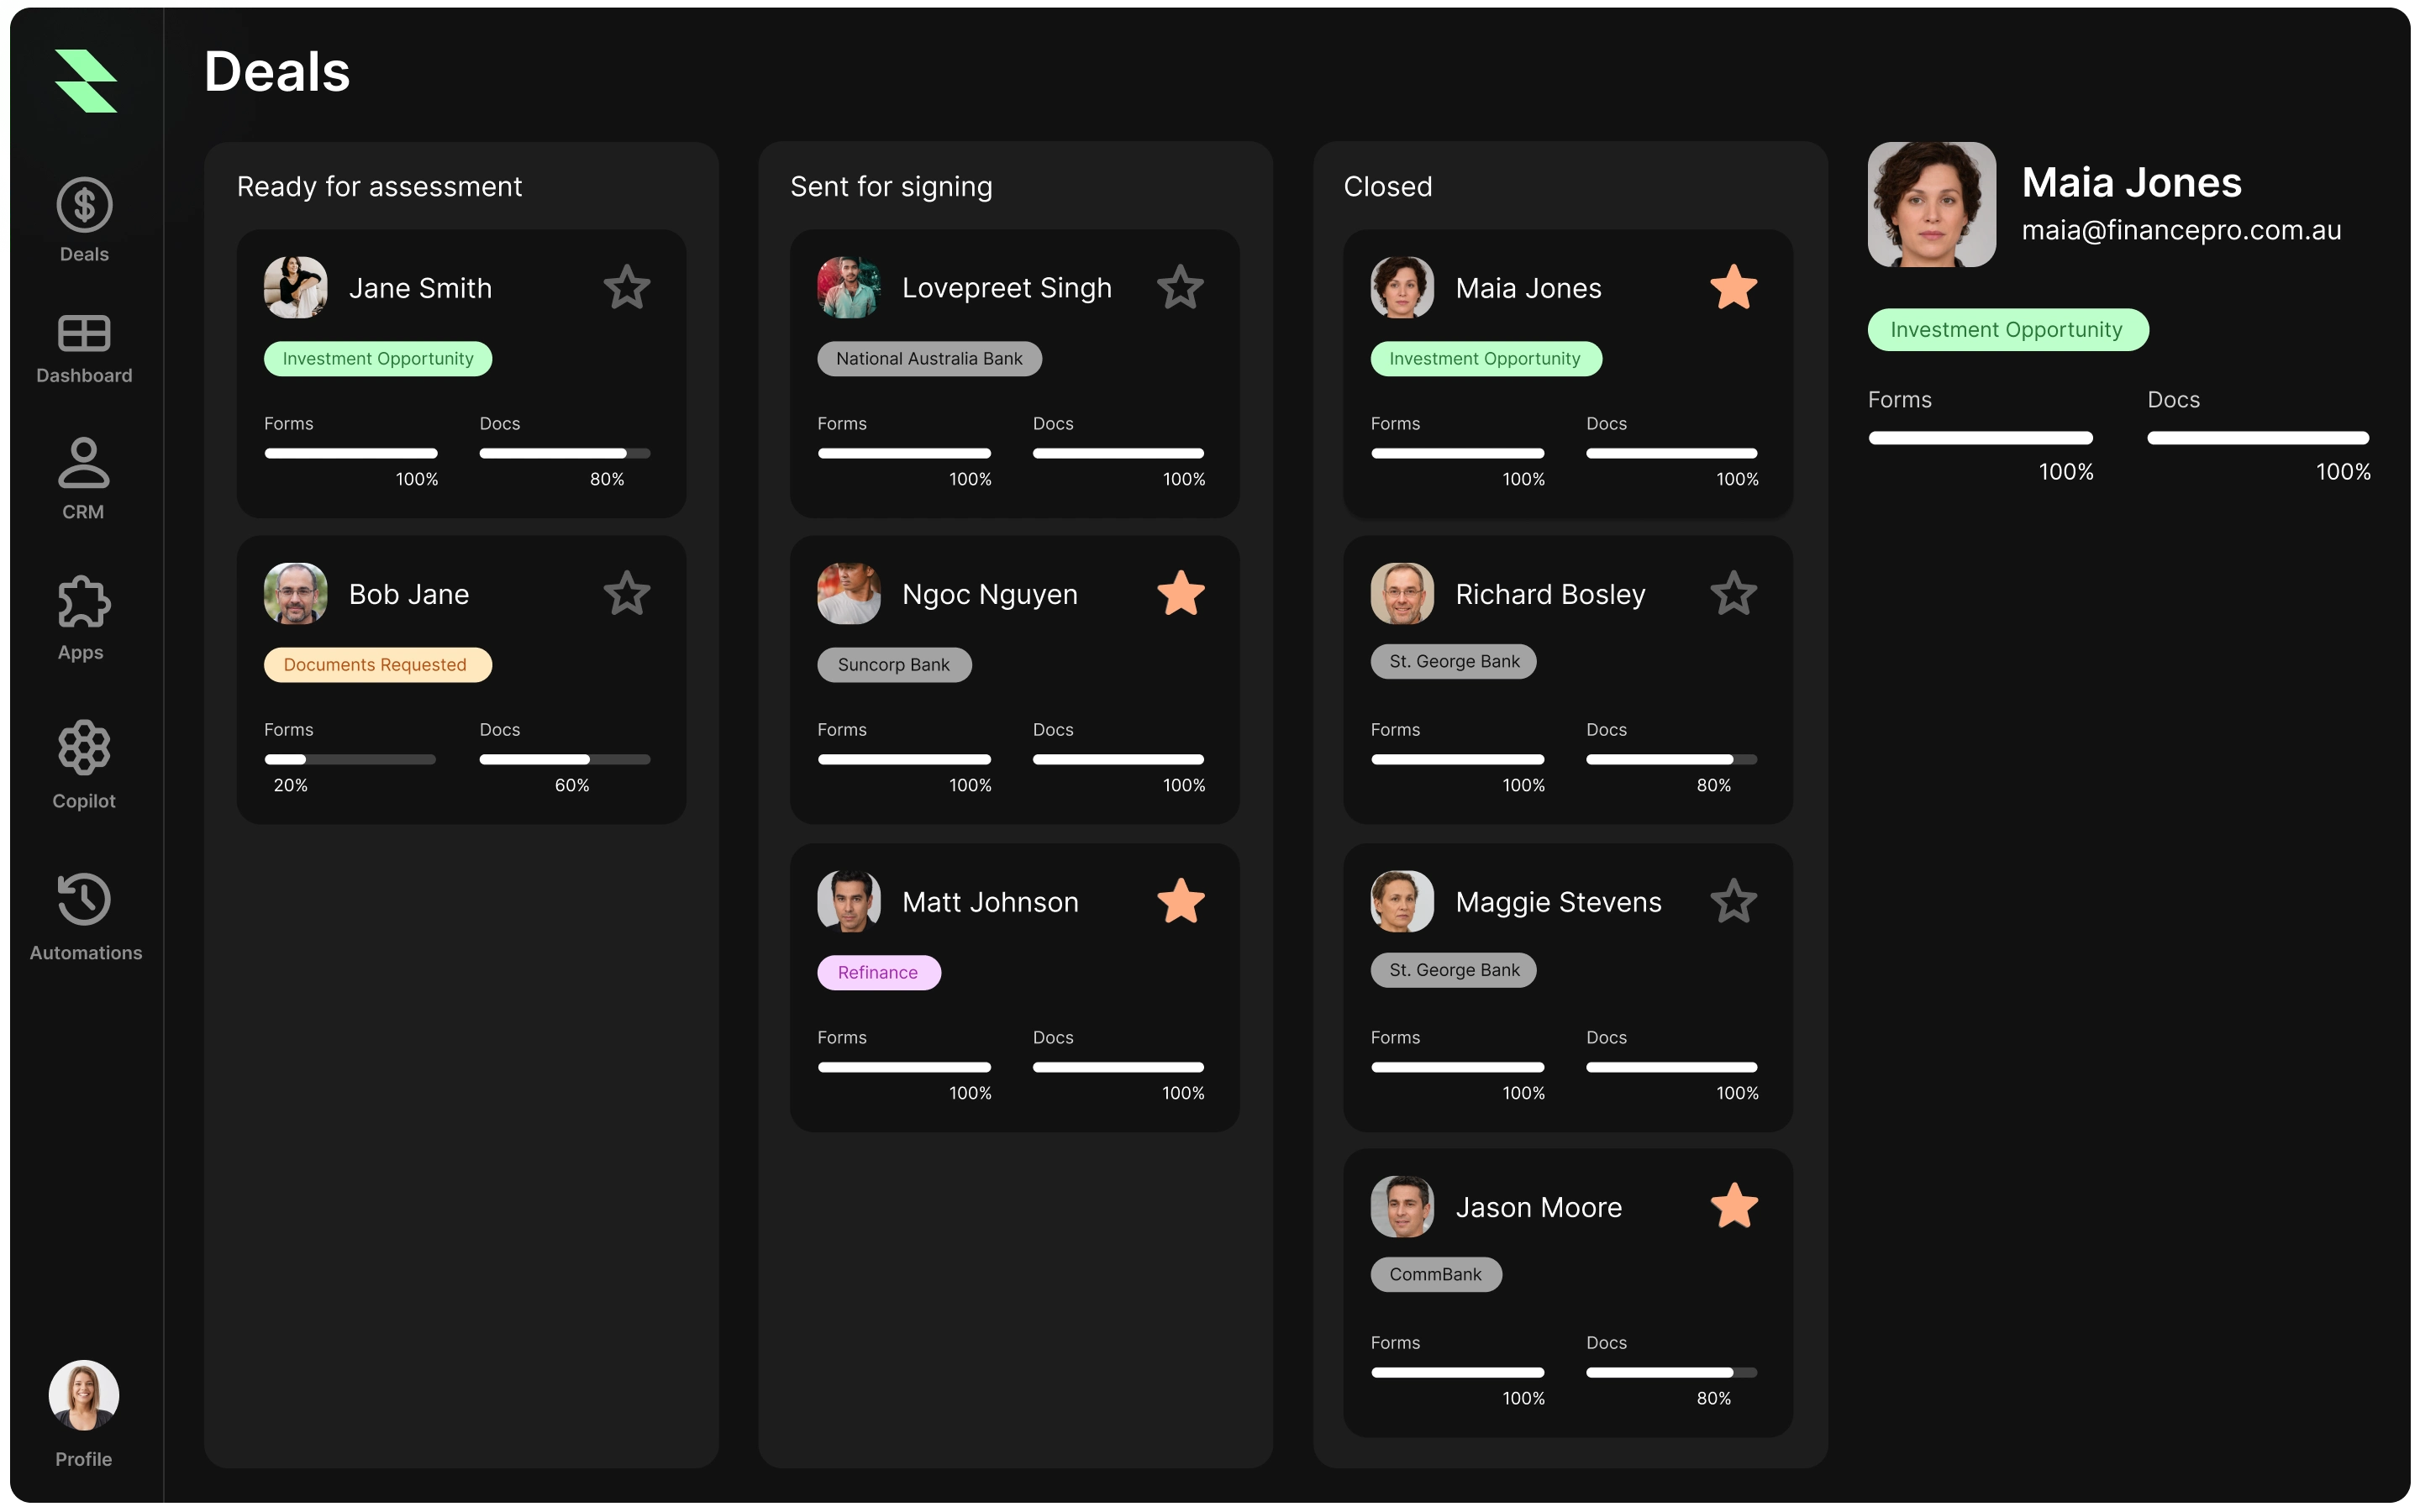
Task: Open the Lovepreet Singh name
Action: pos(1006,289)
